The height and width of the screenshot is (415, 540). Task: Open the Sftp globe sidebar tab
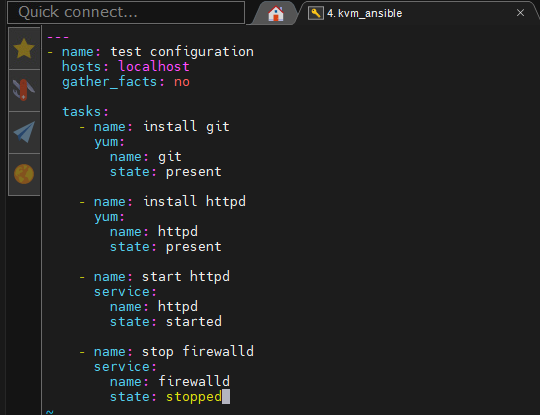[24, 174]
